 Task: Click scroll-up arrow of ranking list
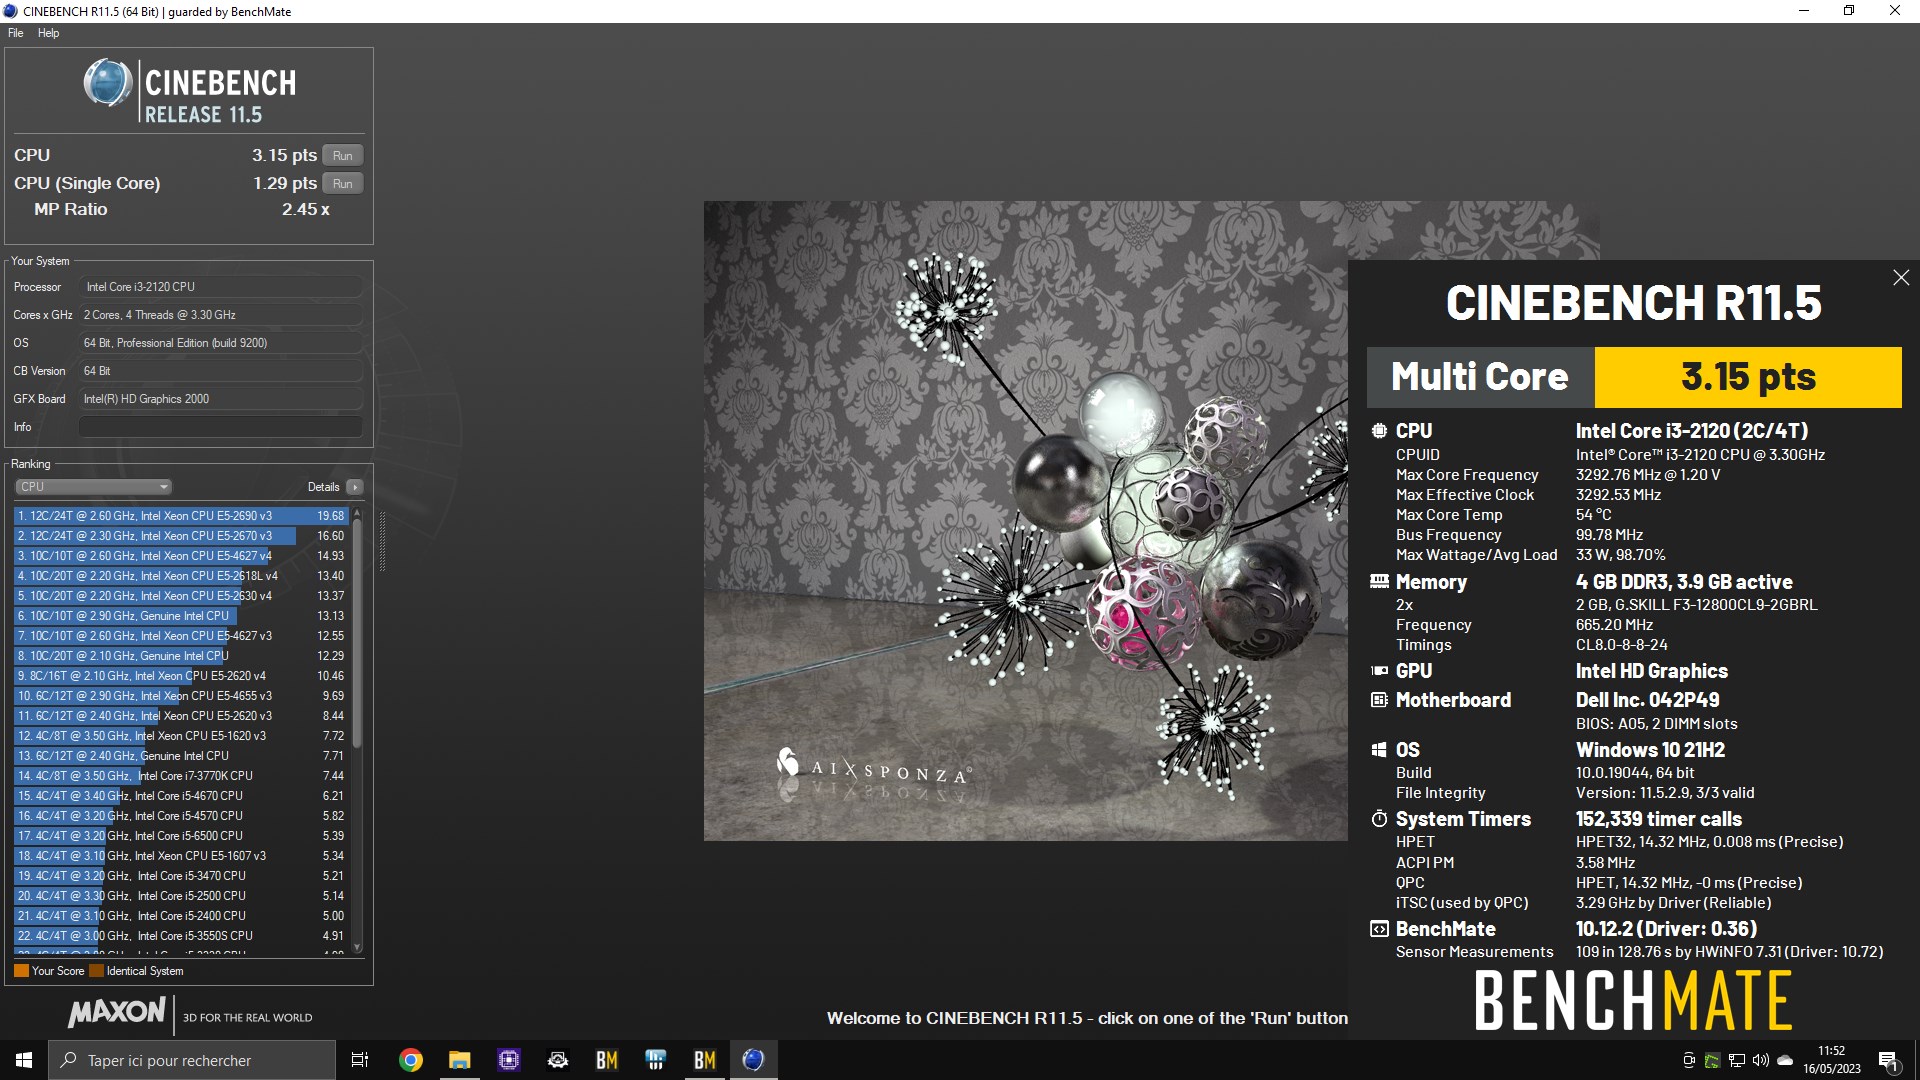point(357,513)
